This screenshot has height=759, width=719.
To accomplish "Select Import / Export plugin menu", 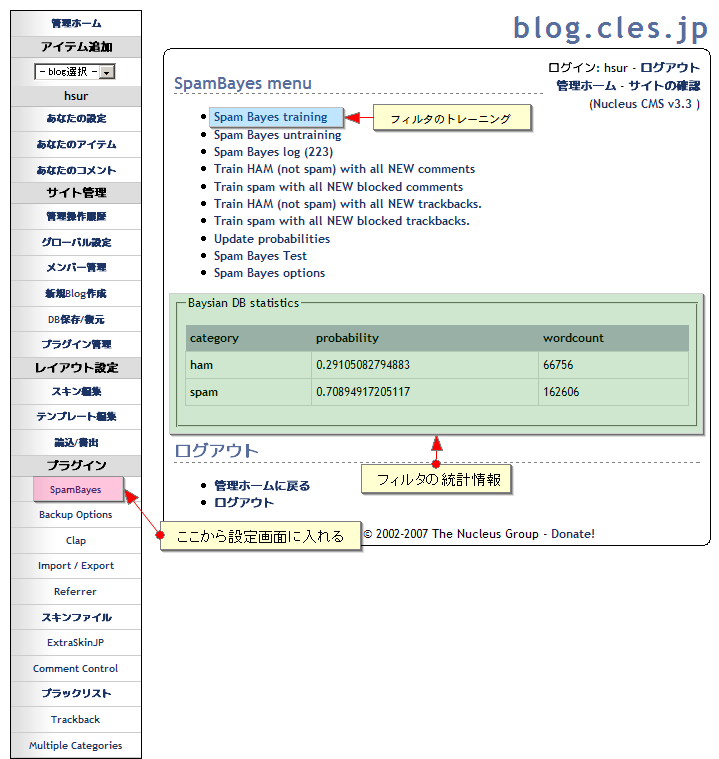I will point(76,566).
